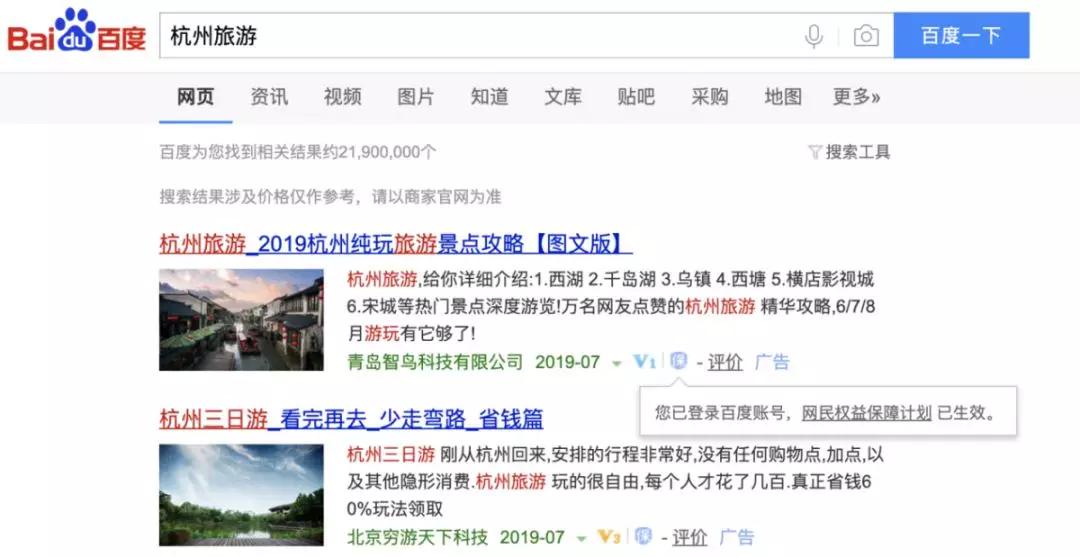Click the canal town thumbnail image

(241, 319)
